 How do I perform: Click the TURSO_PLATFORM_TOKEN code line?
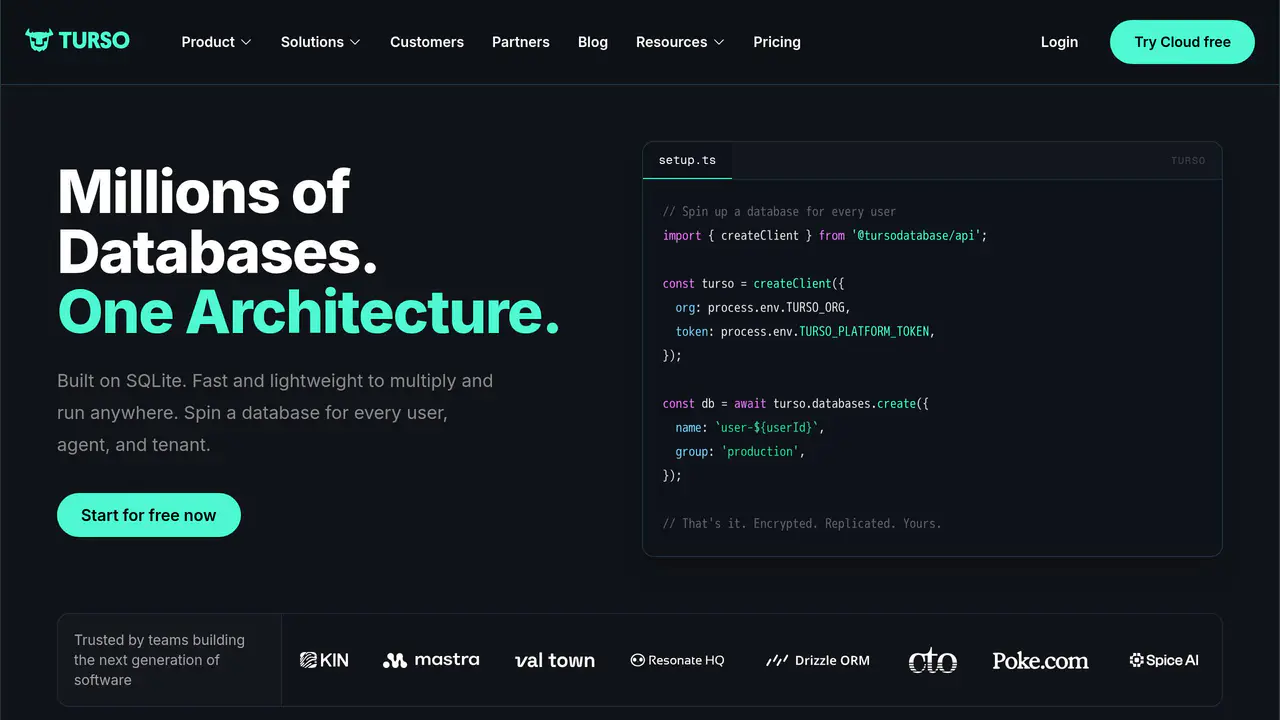805,332
